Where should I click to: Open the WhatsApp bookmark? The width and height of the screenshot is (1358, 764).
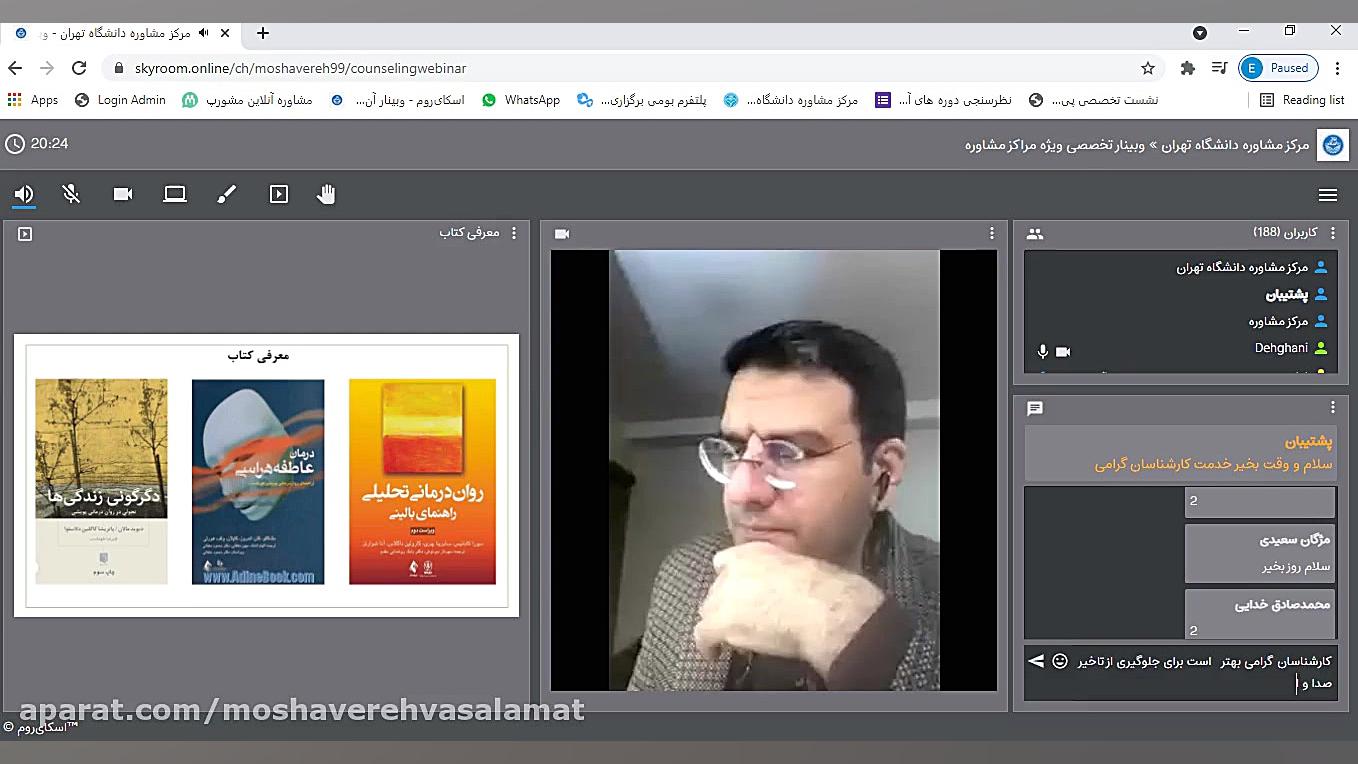pyautogui.click(x=521, y=100)
